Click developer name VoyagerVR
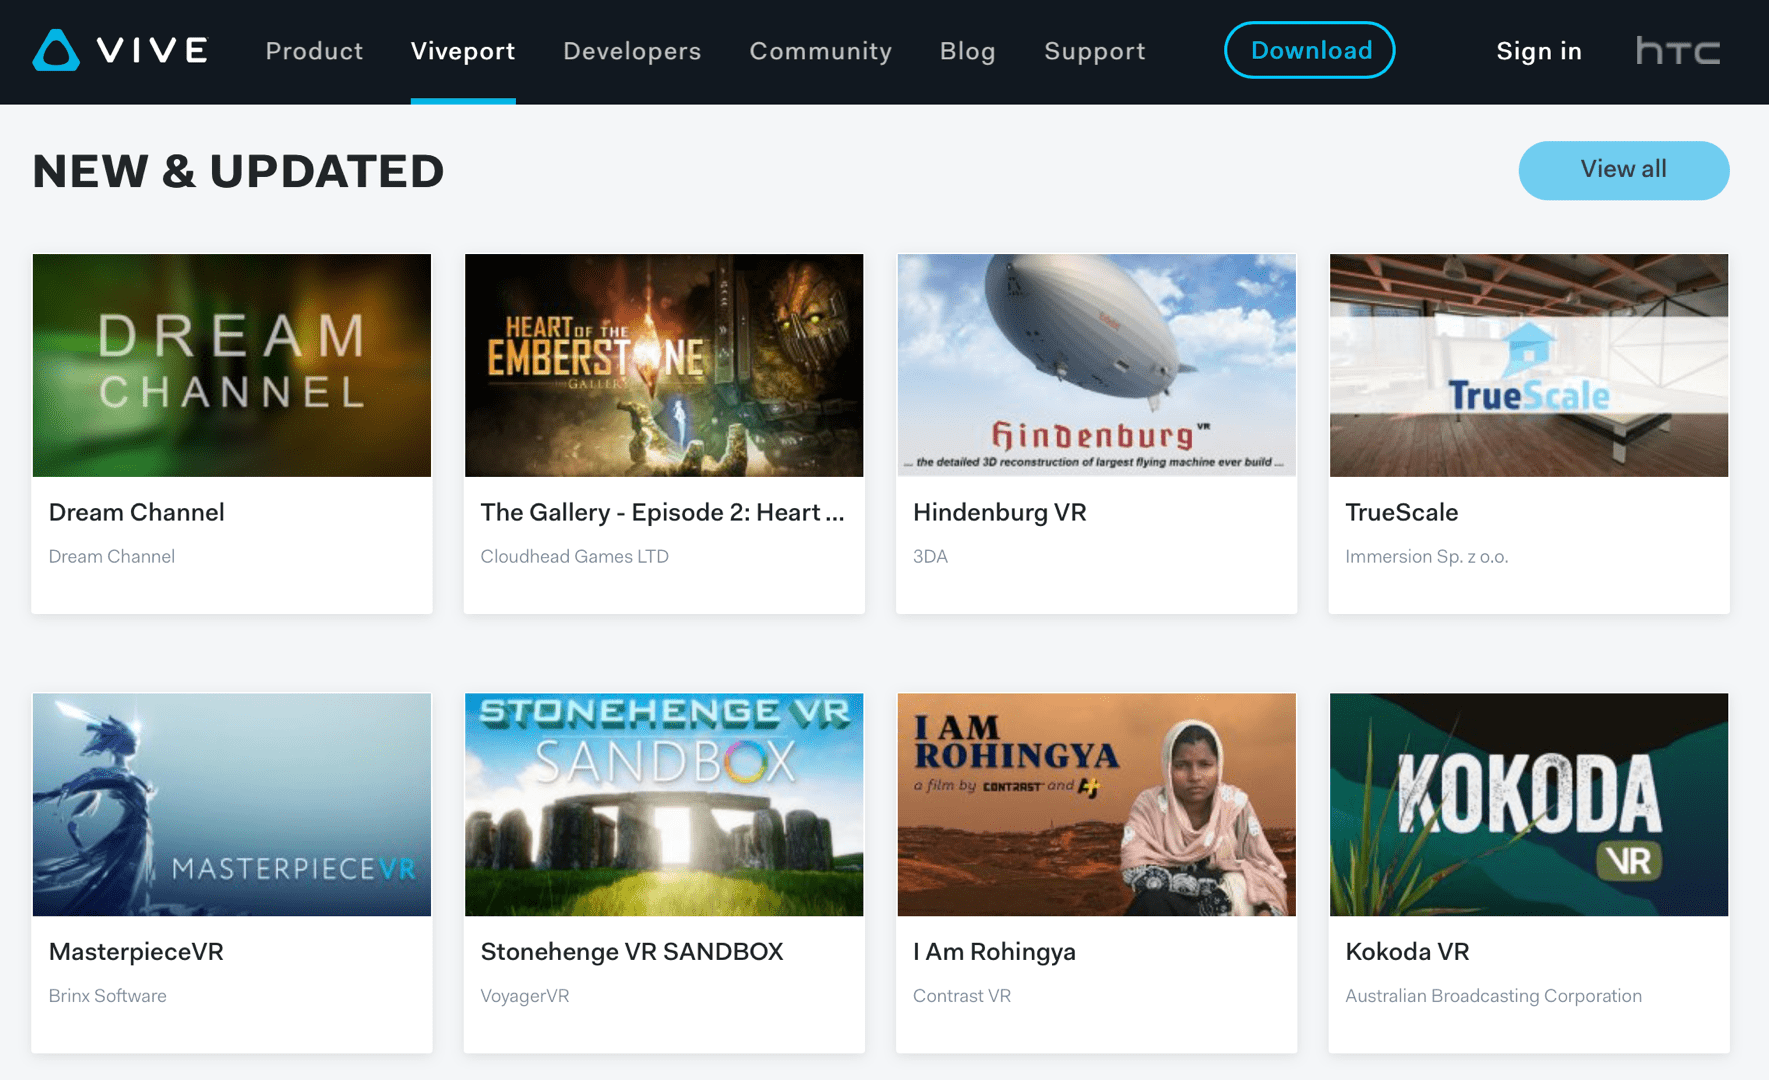 click(x=524, y=995)
